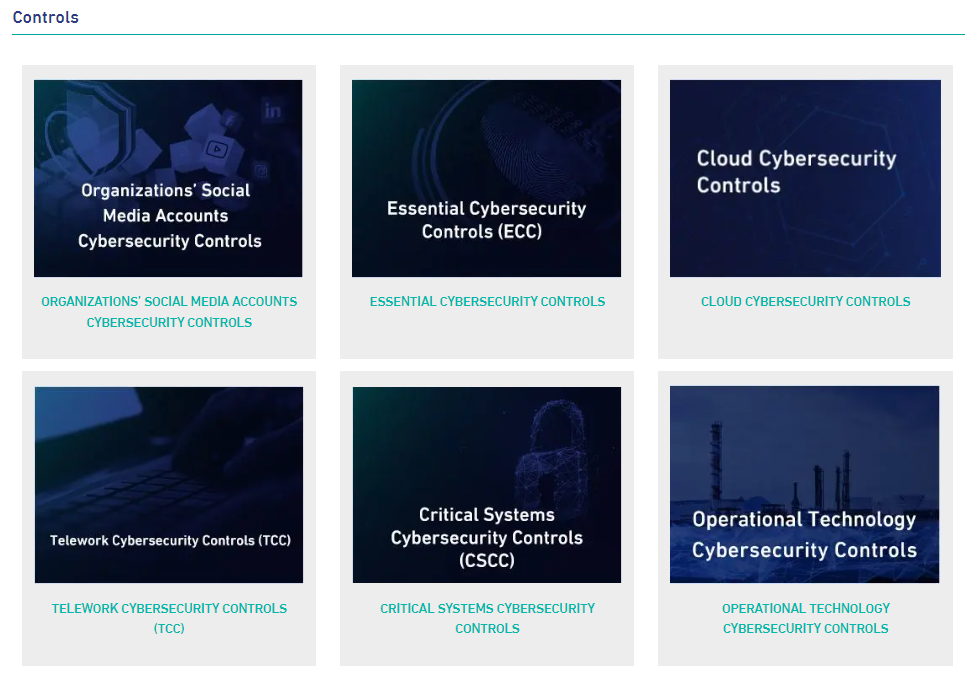
Task: Follow the CLOUD CYBERSECURITY CONTROLS link
Action: click(805, 302)
